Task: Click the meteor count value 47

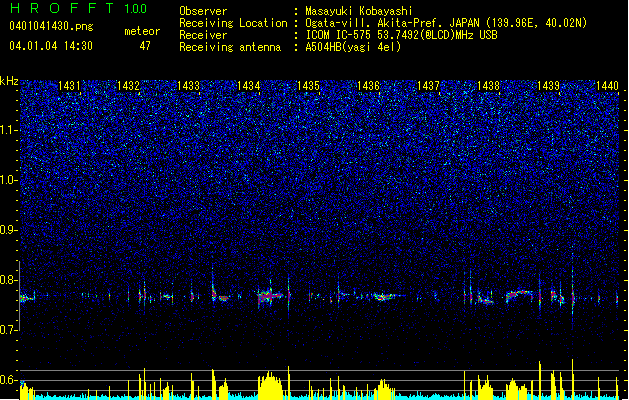Action: pyautogui.click(x=145, y=46)
